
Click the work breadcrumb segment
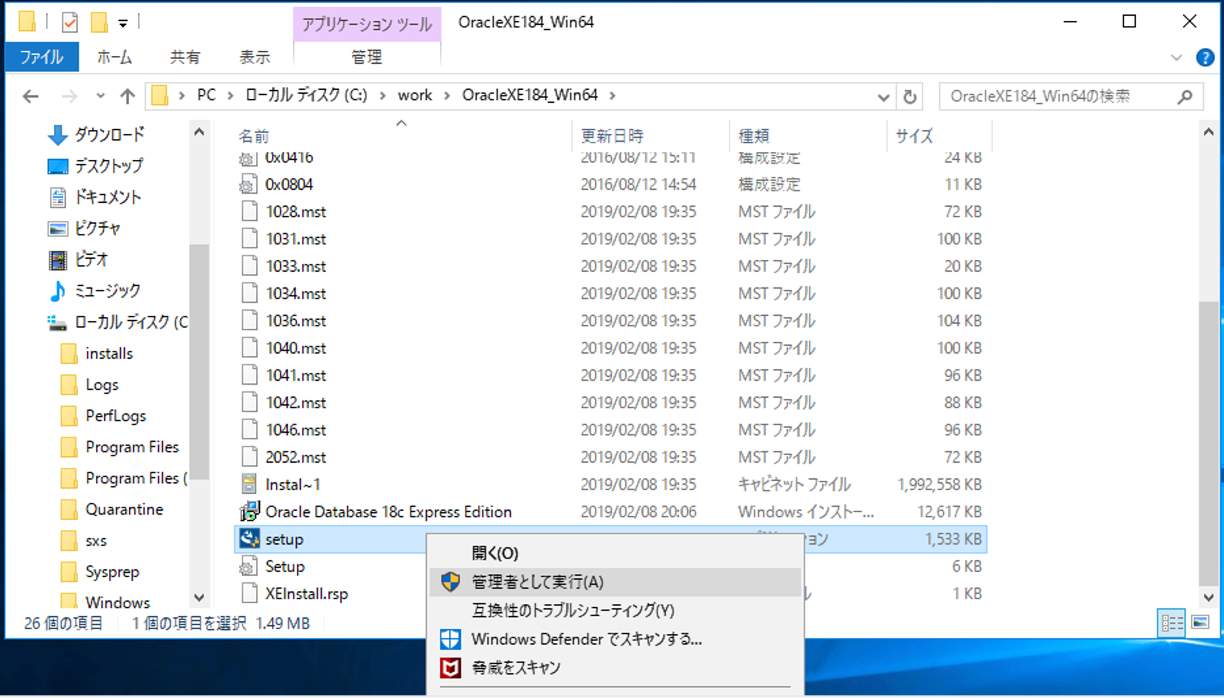(415, 95)
